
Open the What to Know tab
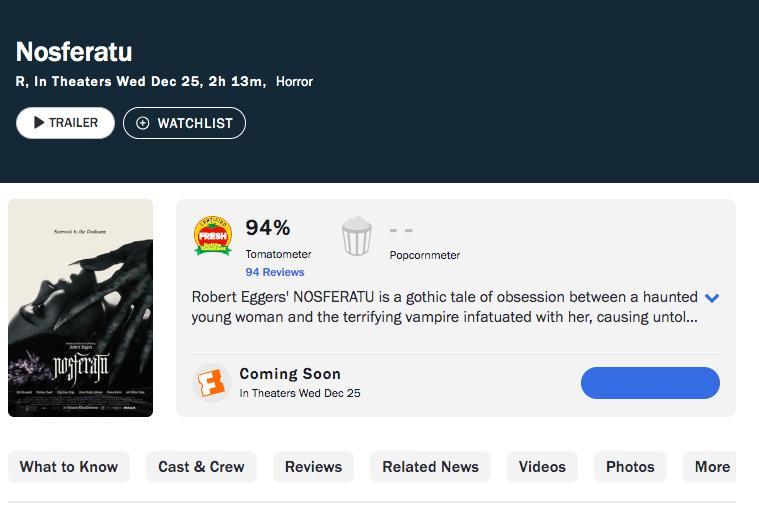click(69, 467)
